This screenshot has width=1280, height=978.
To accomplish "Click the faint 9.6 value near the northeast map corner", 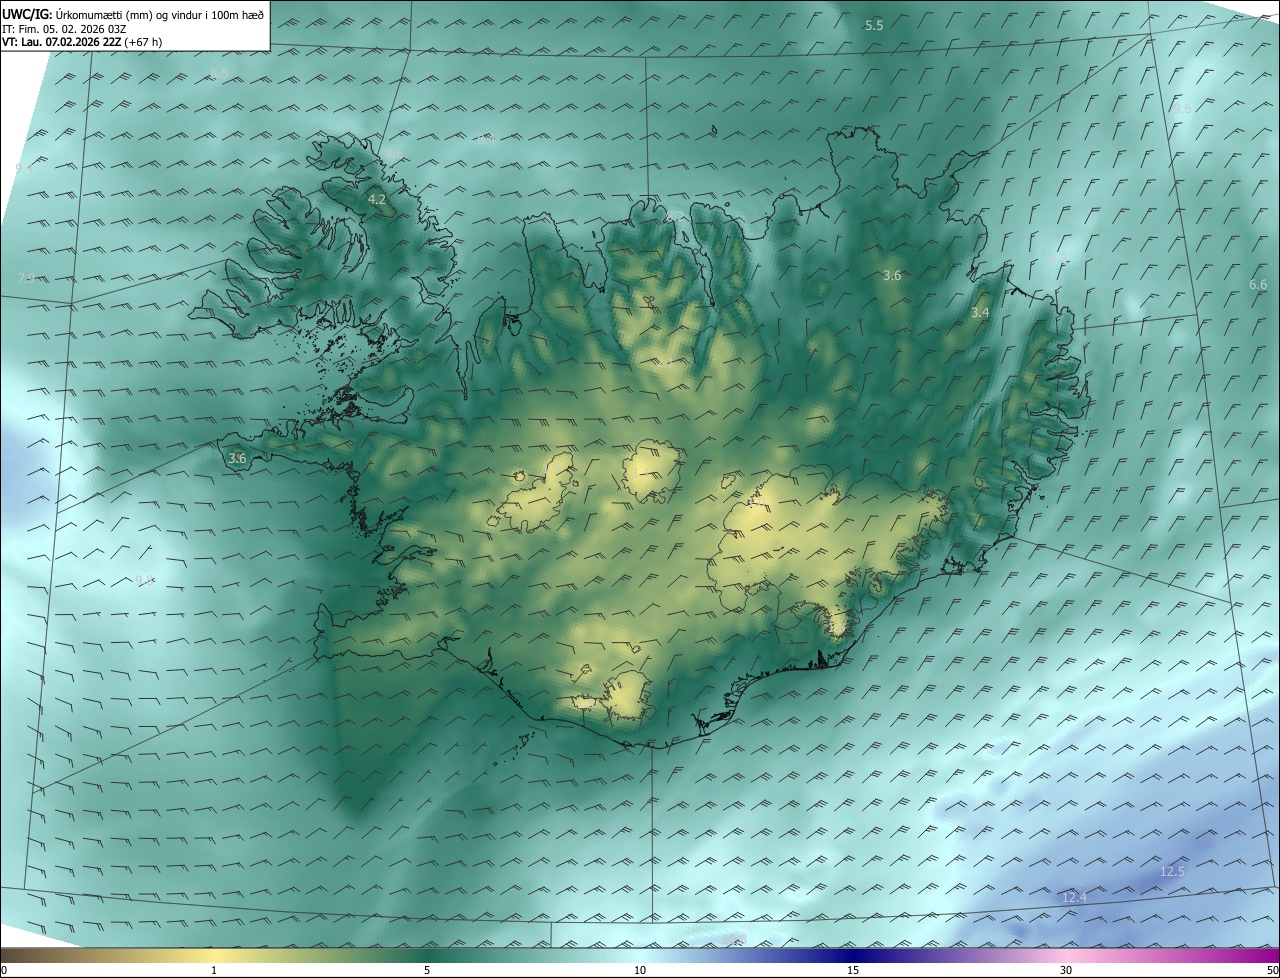I will pyautogui.click(x=1183, y=108).
